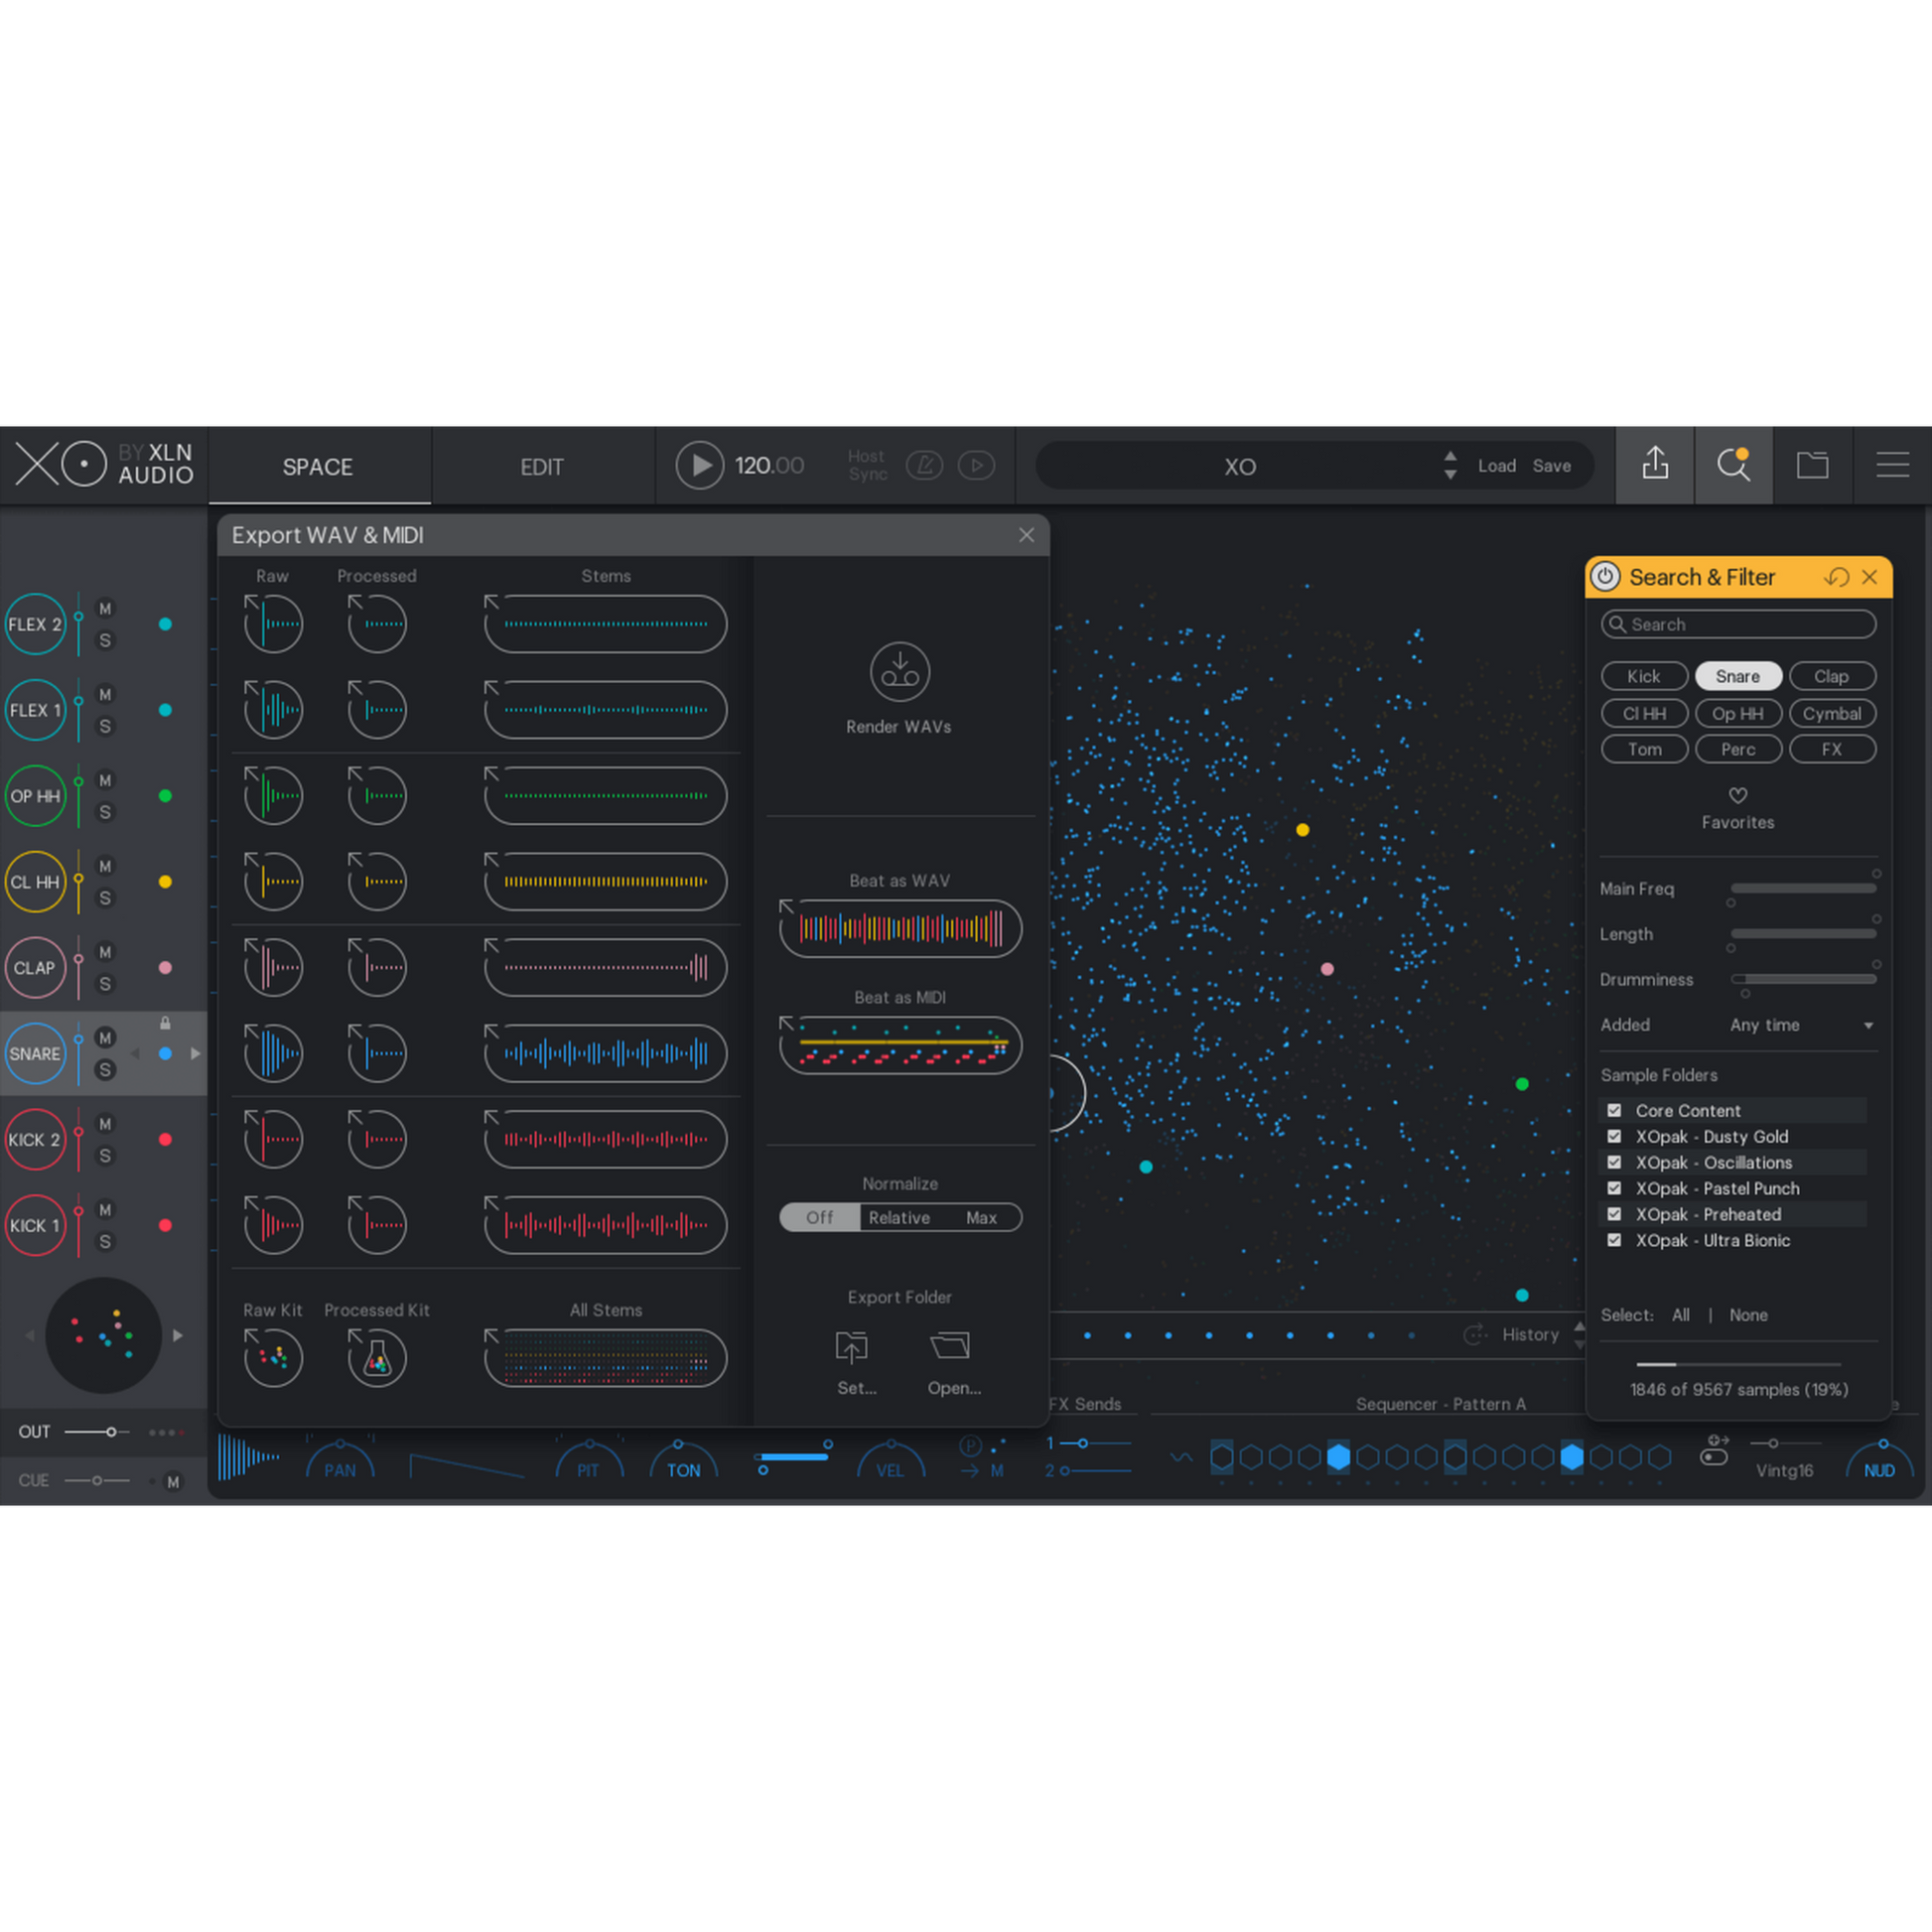Open the hamburger main menu

[x=1892, y=465]
